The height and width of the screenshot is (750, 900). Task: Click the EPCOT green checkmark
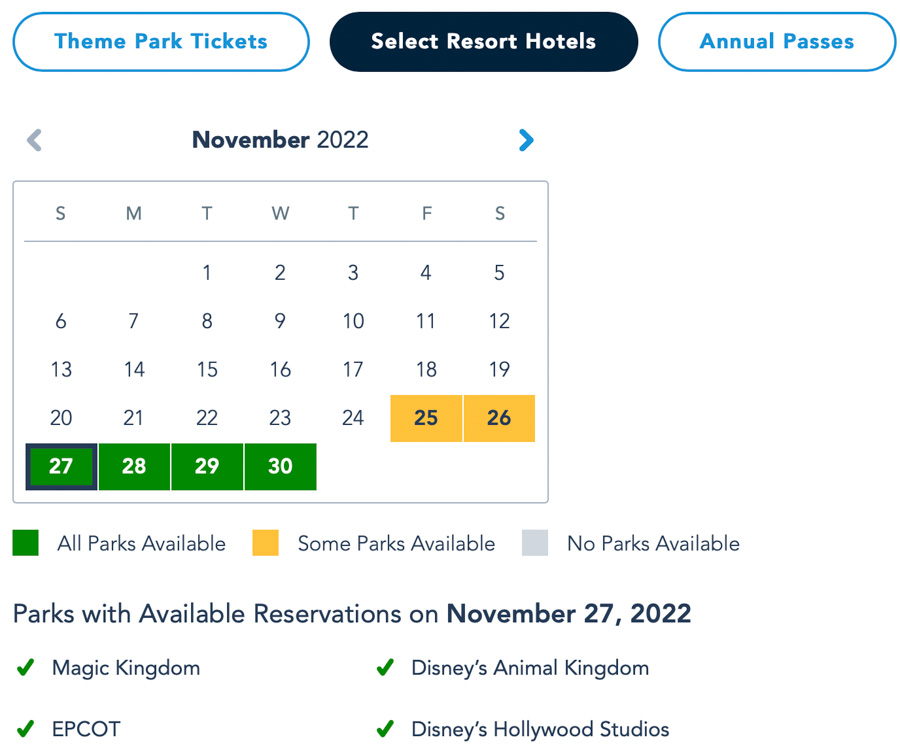coord(26,729)
